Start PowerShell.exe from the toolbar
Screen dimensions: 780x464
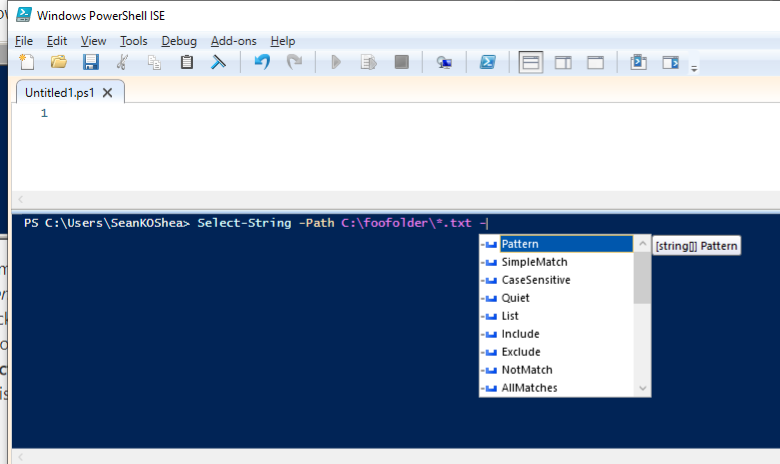pos(487,62)
